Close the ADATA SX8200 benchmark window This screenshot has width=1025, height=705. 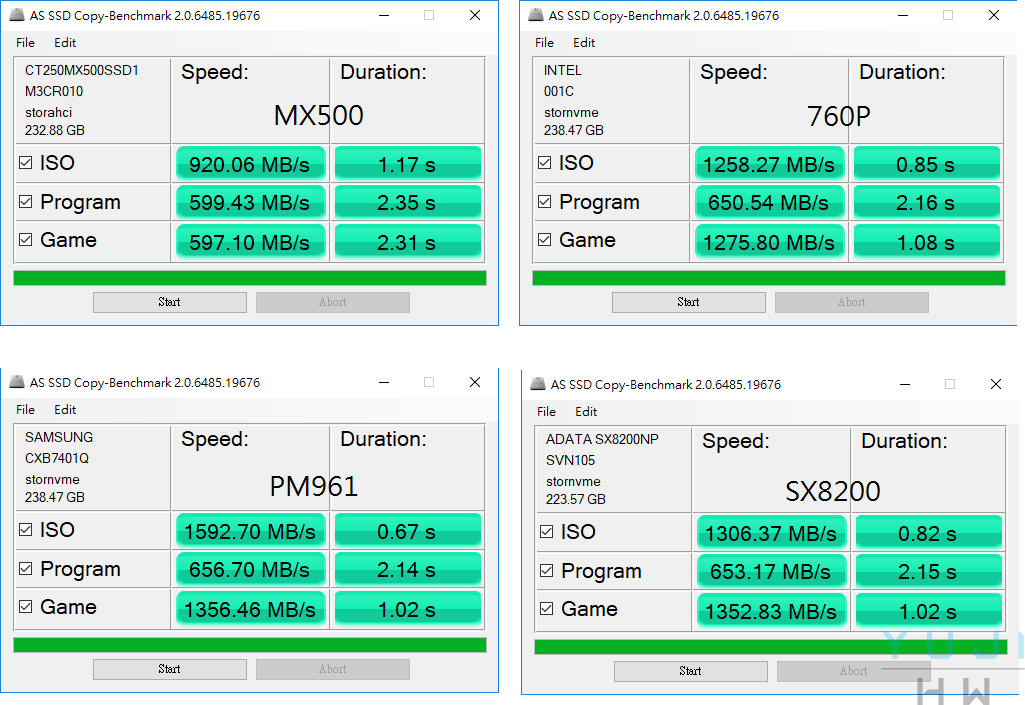pos(996,384)
